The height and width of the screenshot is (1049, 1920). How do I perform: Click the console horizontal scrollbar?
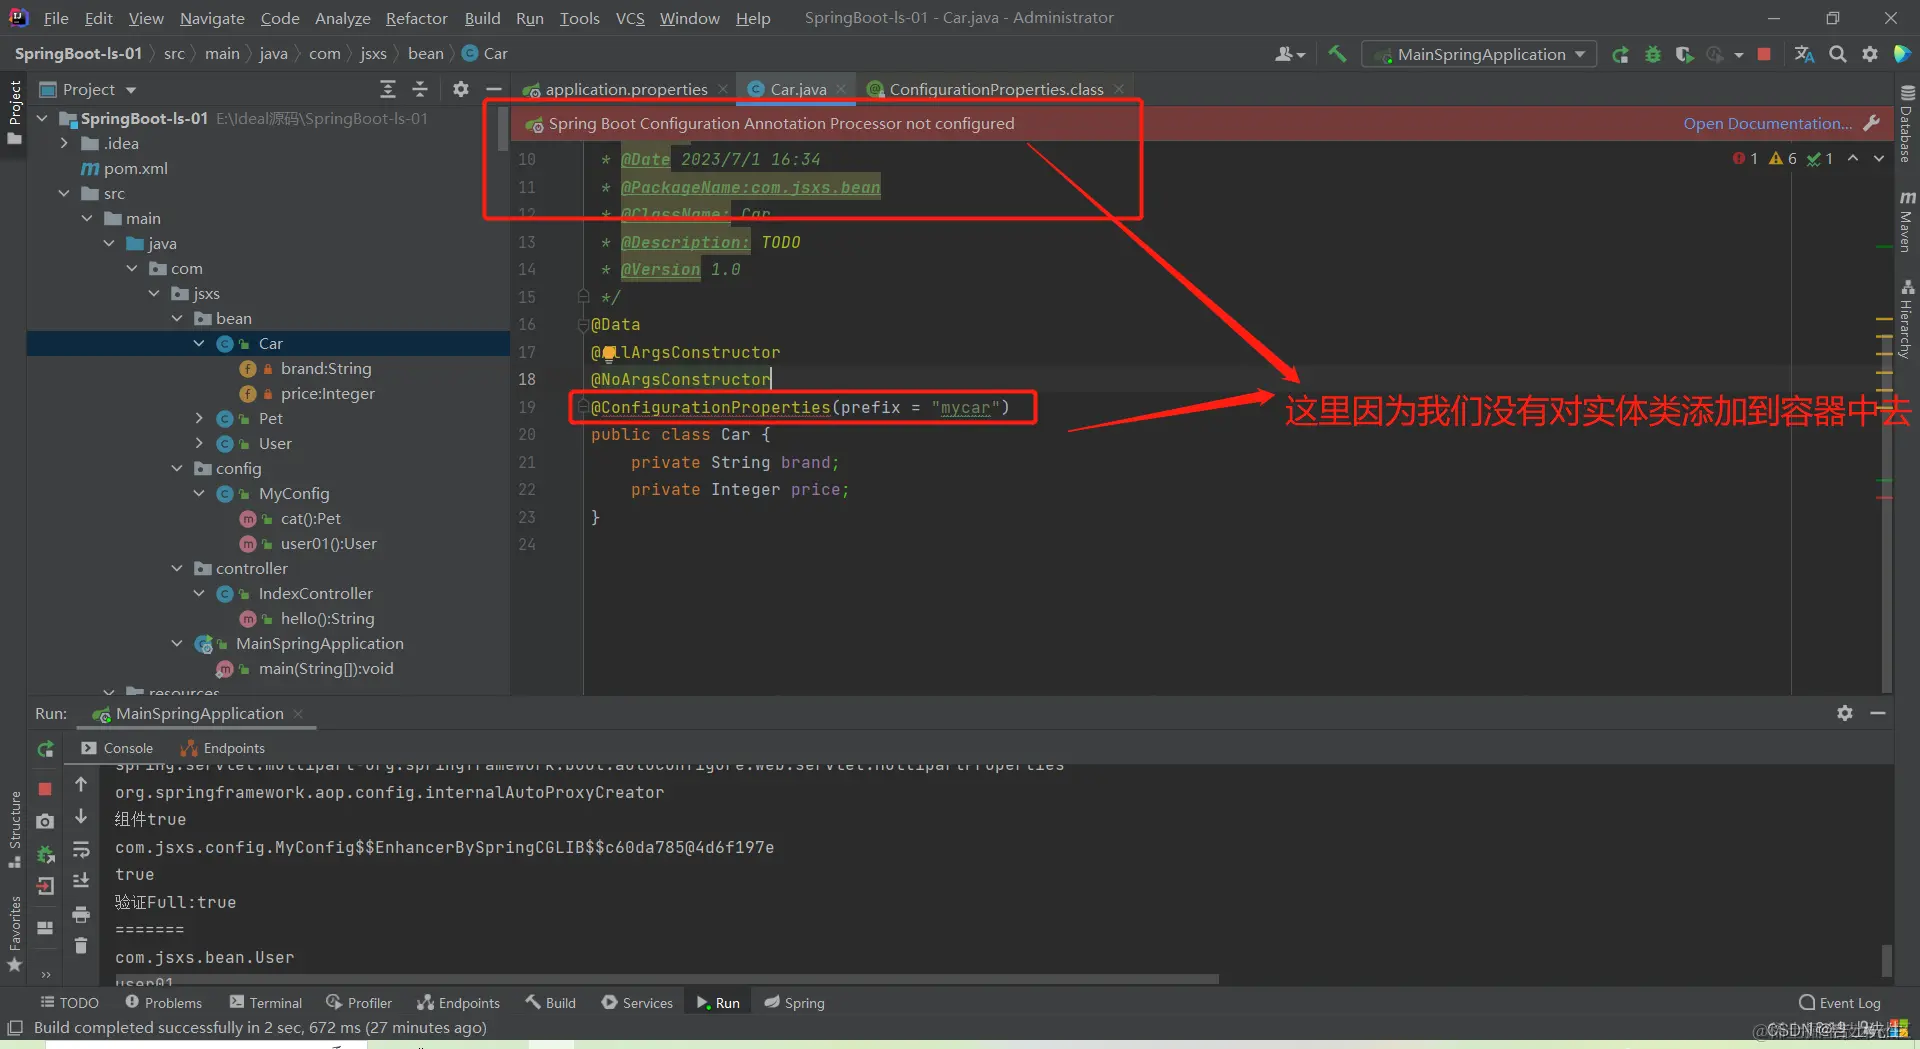(x=667, y=978)
